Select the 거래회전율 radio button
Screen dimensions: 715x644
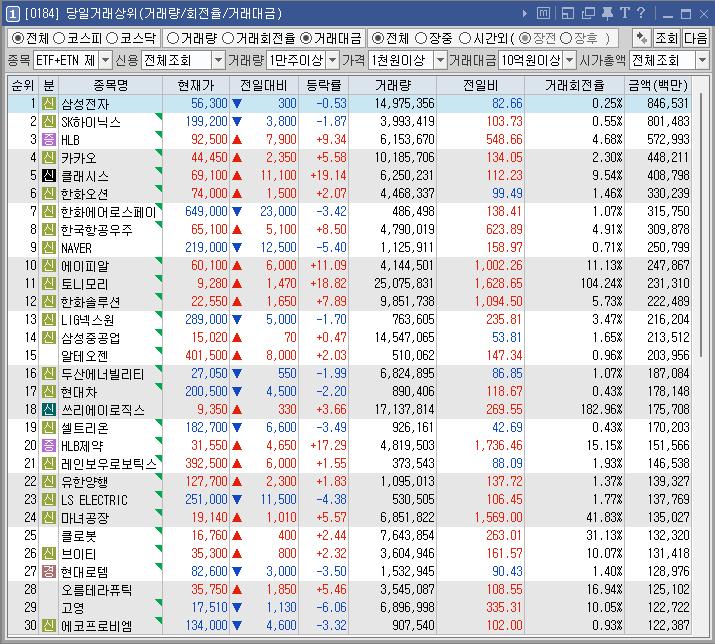(x=228, y=38)
